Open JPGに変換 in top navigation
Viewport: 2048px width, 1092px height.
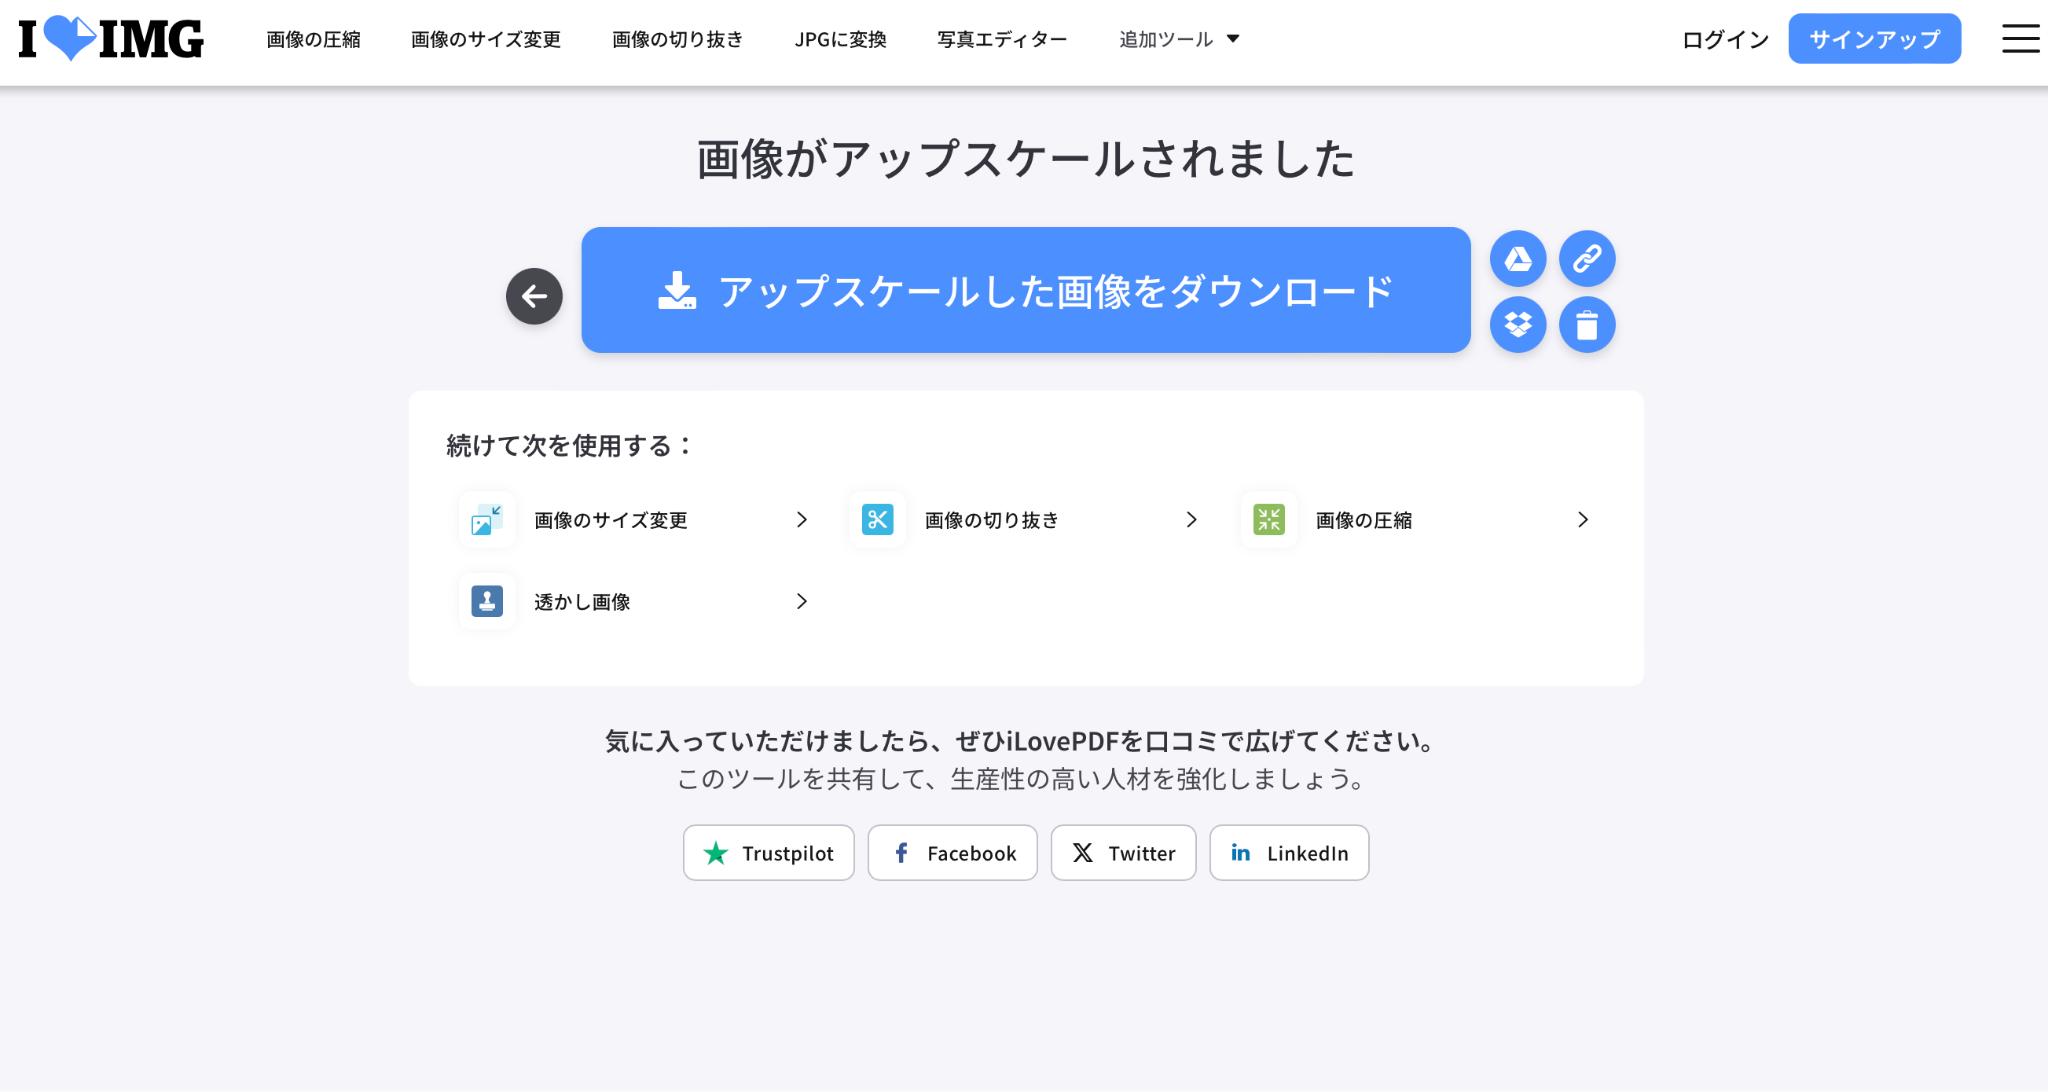click(x=840, y=39)
